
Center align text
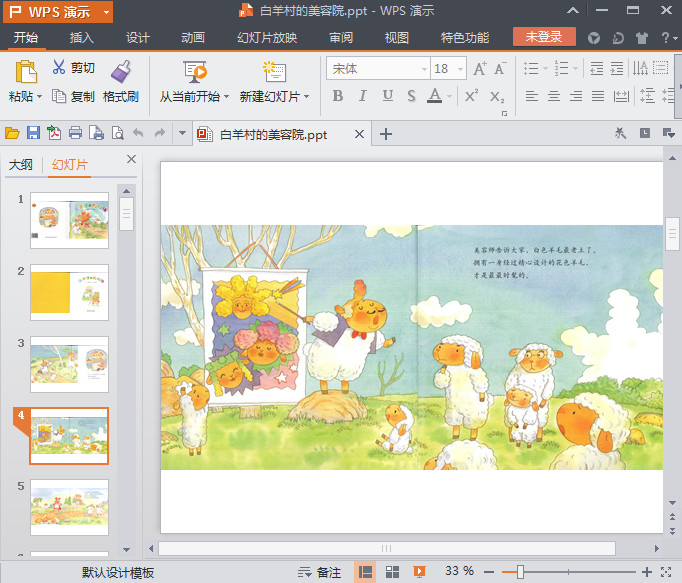554,96
